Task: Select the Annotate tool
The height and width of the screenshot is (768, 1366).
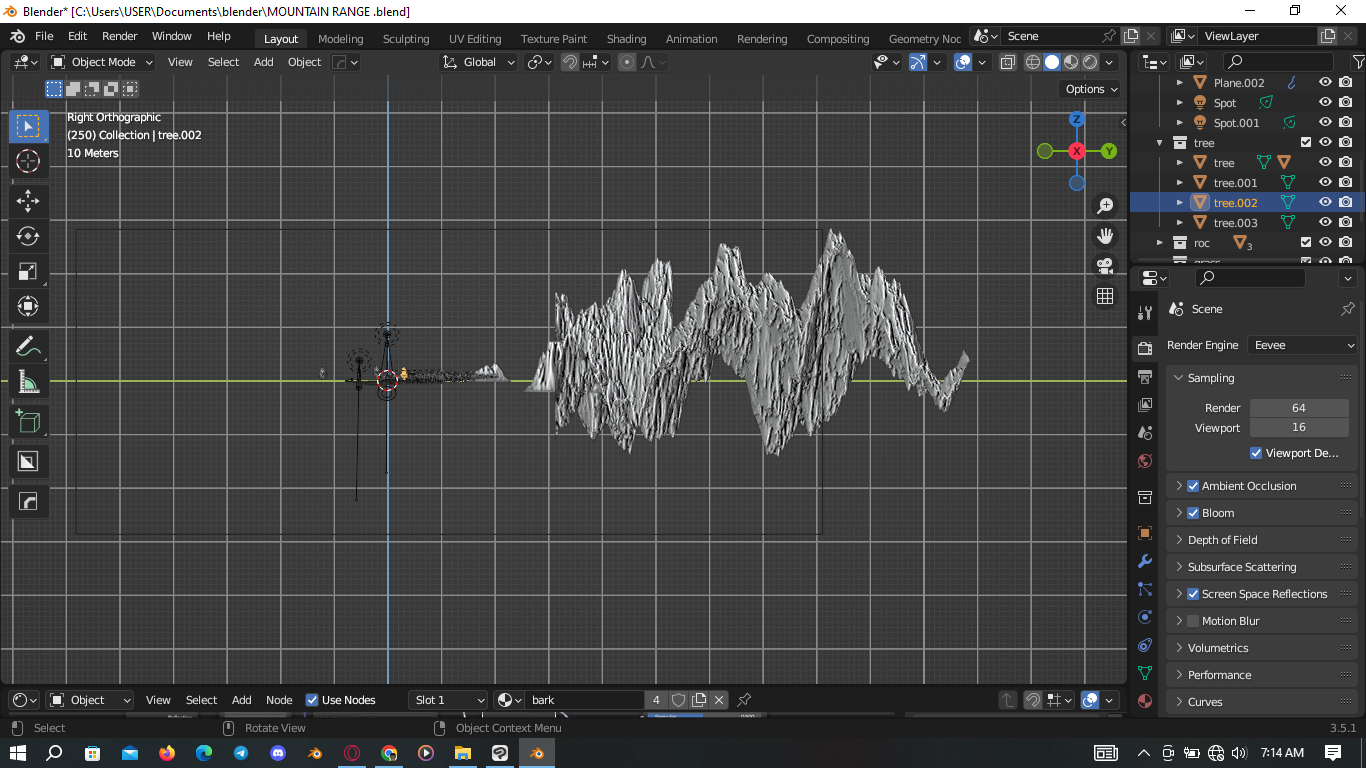Action: [28, 347]
